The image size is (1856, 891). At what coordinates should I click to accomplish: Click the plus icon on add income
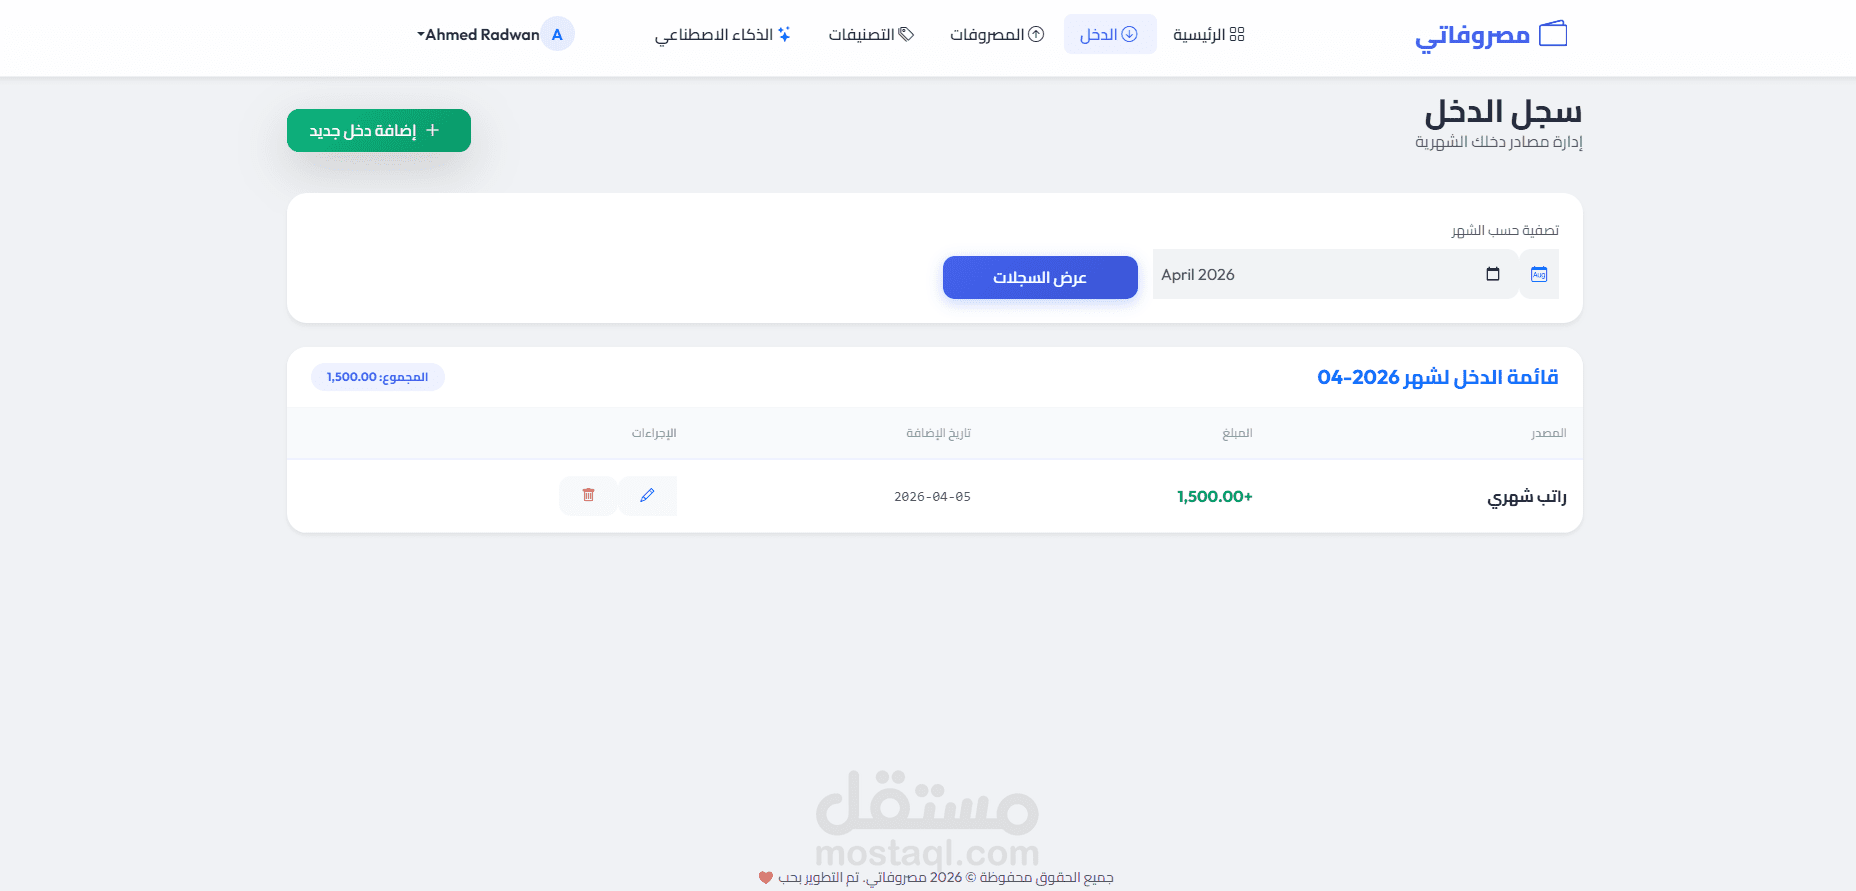point(432,130)
